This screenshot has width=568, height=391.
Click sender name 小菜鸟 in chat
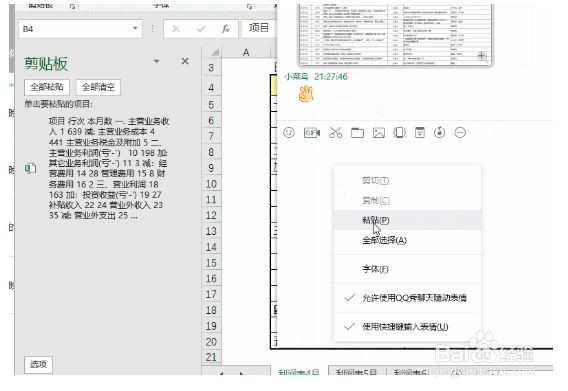pyautogui.click(x=296, y=76)
